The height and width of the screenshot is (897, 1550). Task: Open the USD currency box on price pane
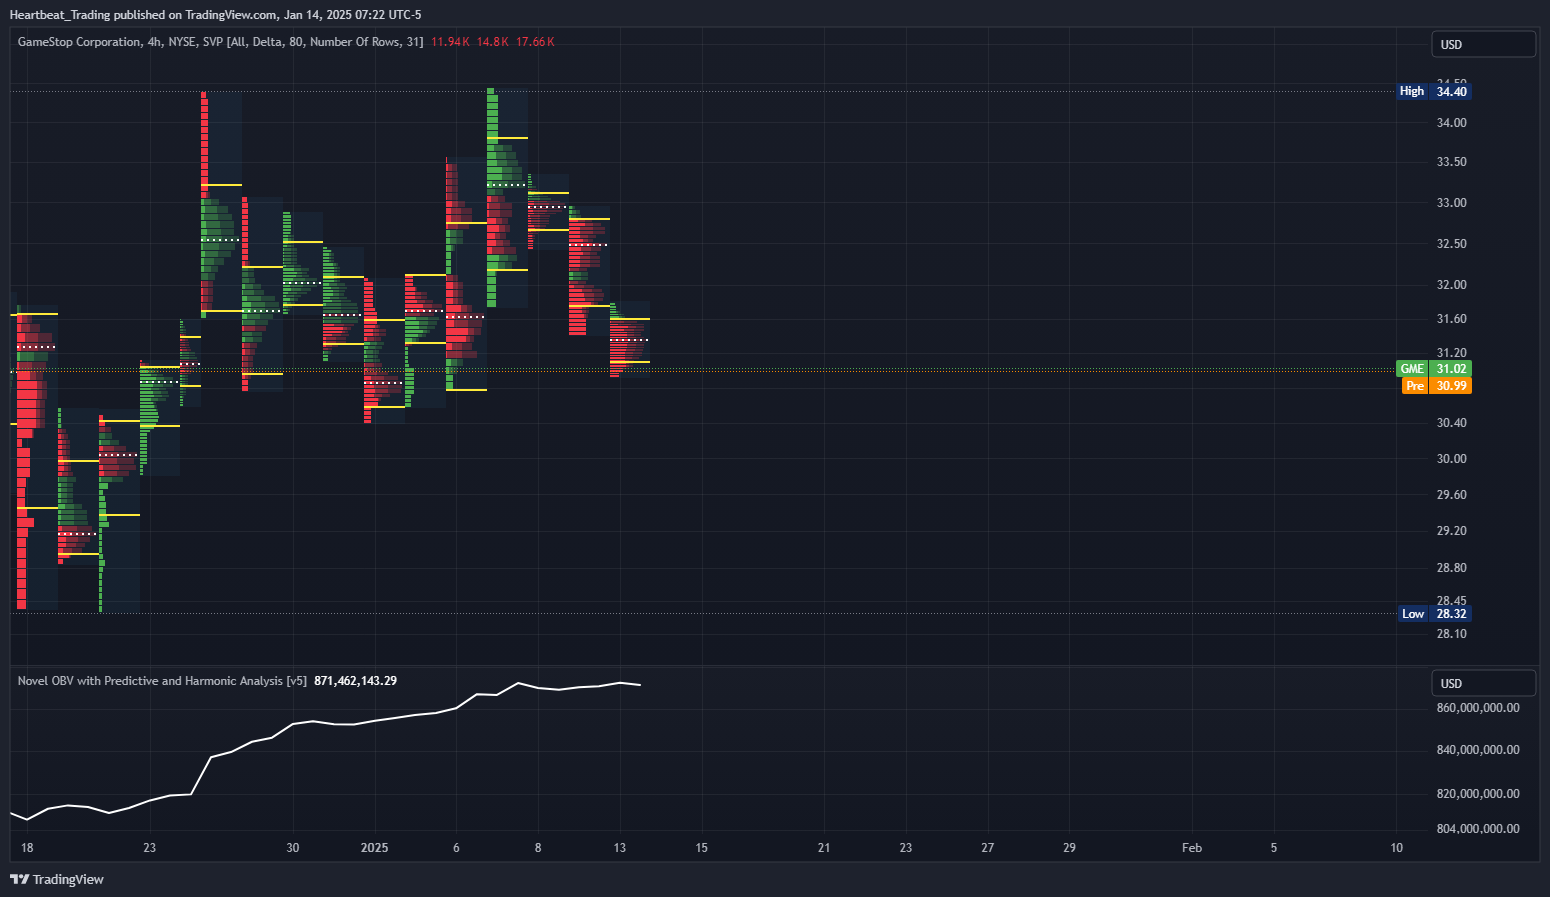click(x=1484, y=44)
